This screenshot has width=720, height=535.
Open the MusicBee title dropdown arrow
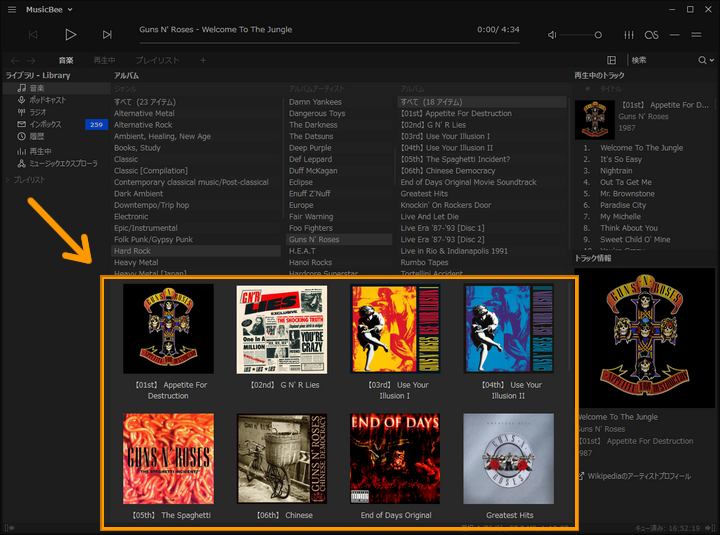70,10
